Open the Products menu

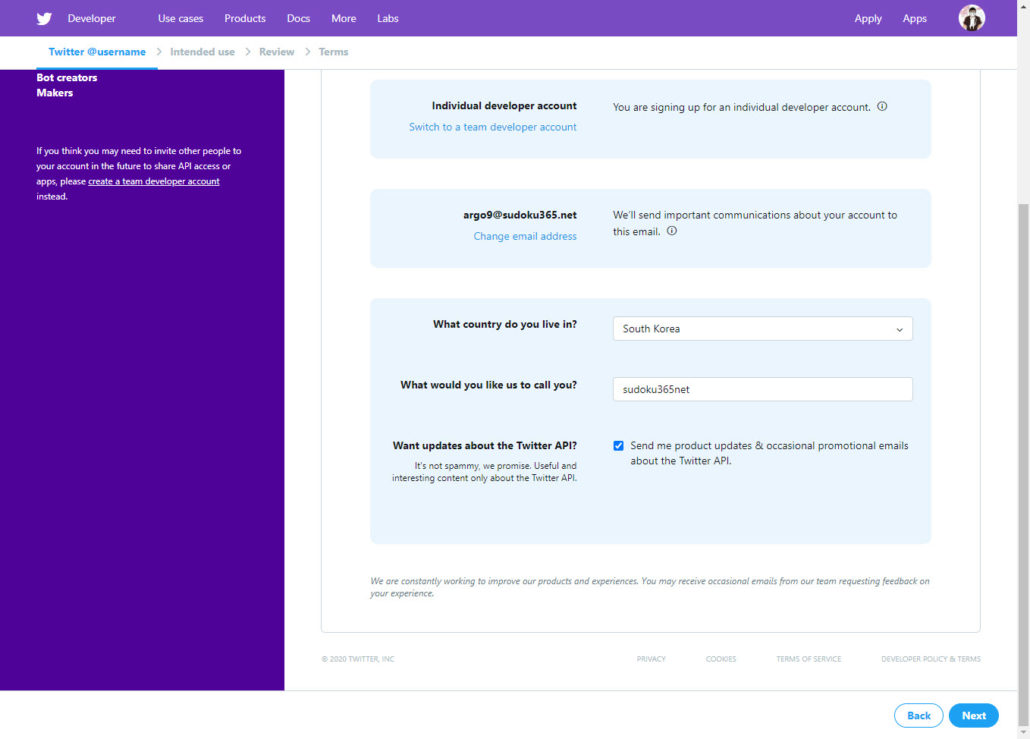coord(245,18)
